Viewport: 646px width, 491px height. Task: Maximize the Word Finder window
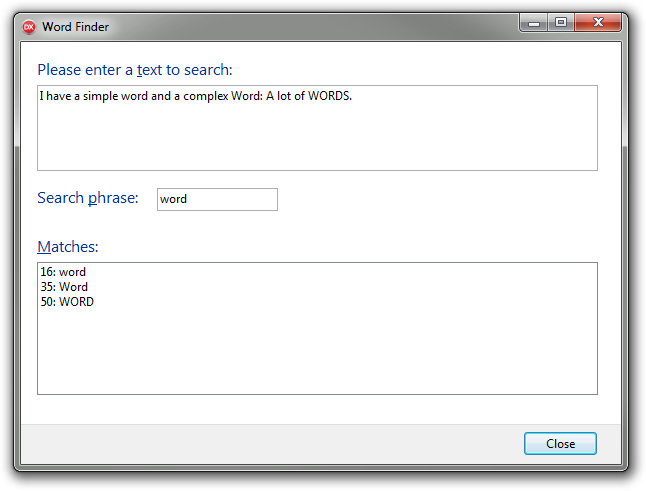coord(560,22)
